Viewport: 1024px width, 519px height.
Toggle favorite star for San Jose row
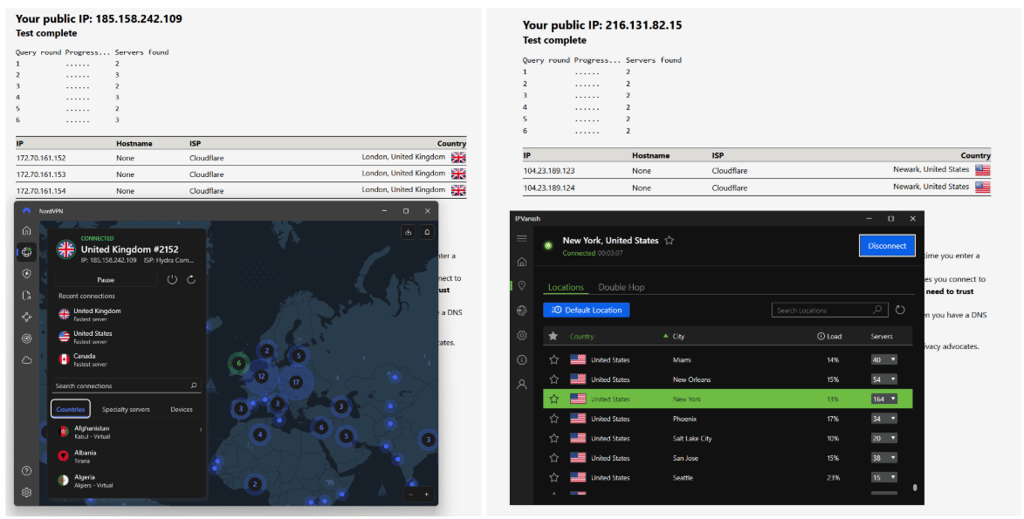coord(554,458)
